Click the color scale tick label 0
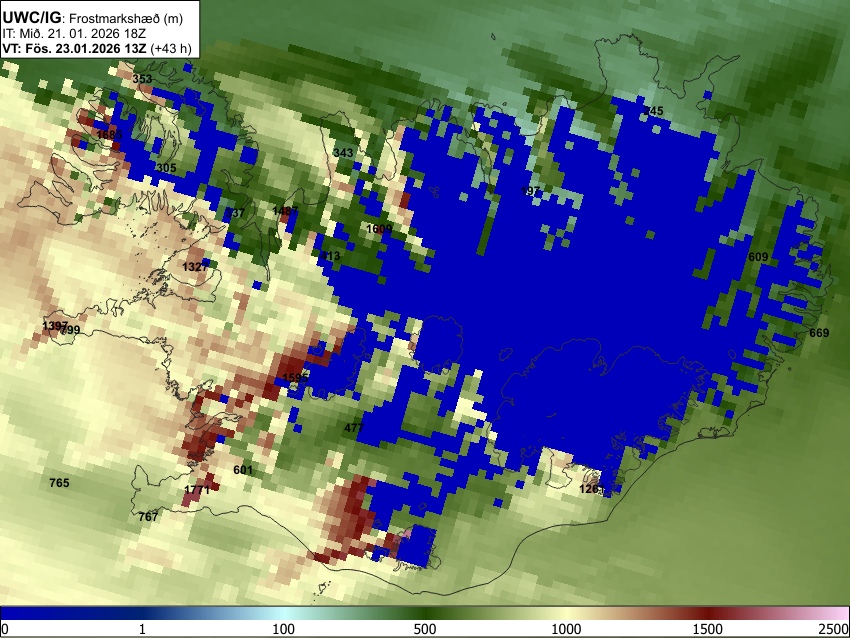850x638 pixels. tap(5, 629)
